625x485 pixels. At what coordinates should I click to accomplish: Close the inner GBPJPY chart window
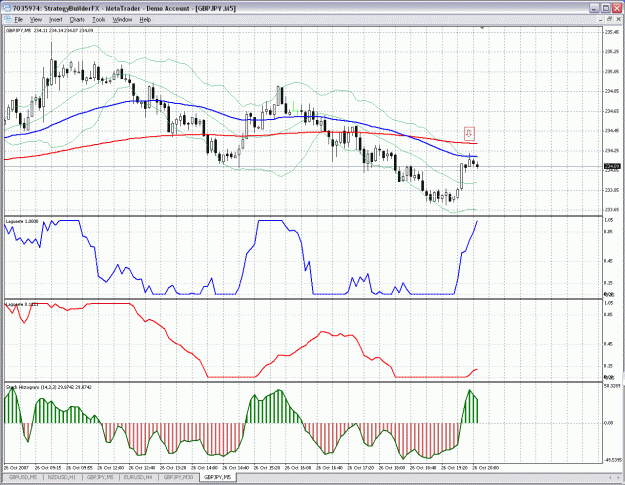tap(617, 19)
